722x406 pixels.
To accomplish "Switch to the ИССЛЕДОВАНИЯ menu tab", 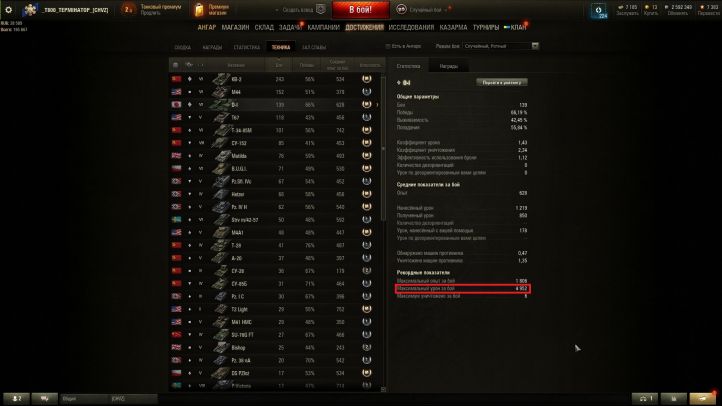I will 411,28.
